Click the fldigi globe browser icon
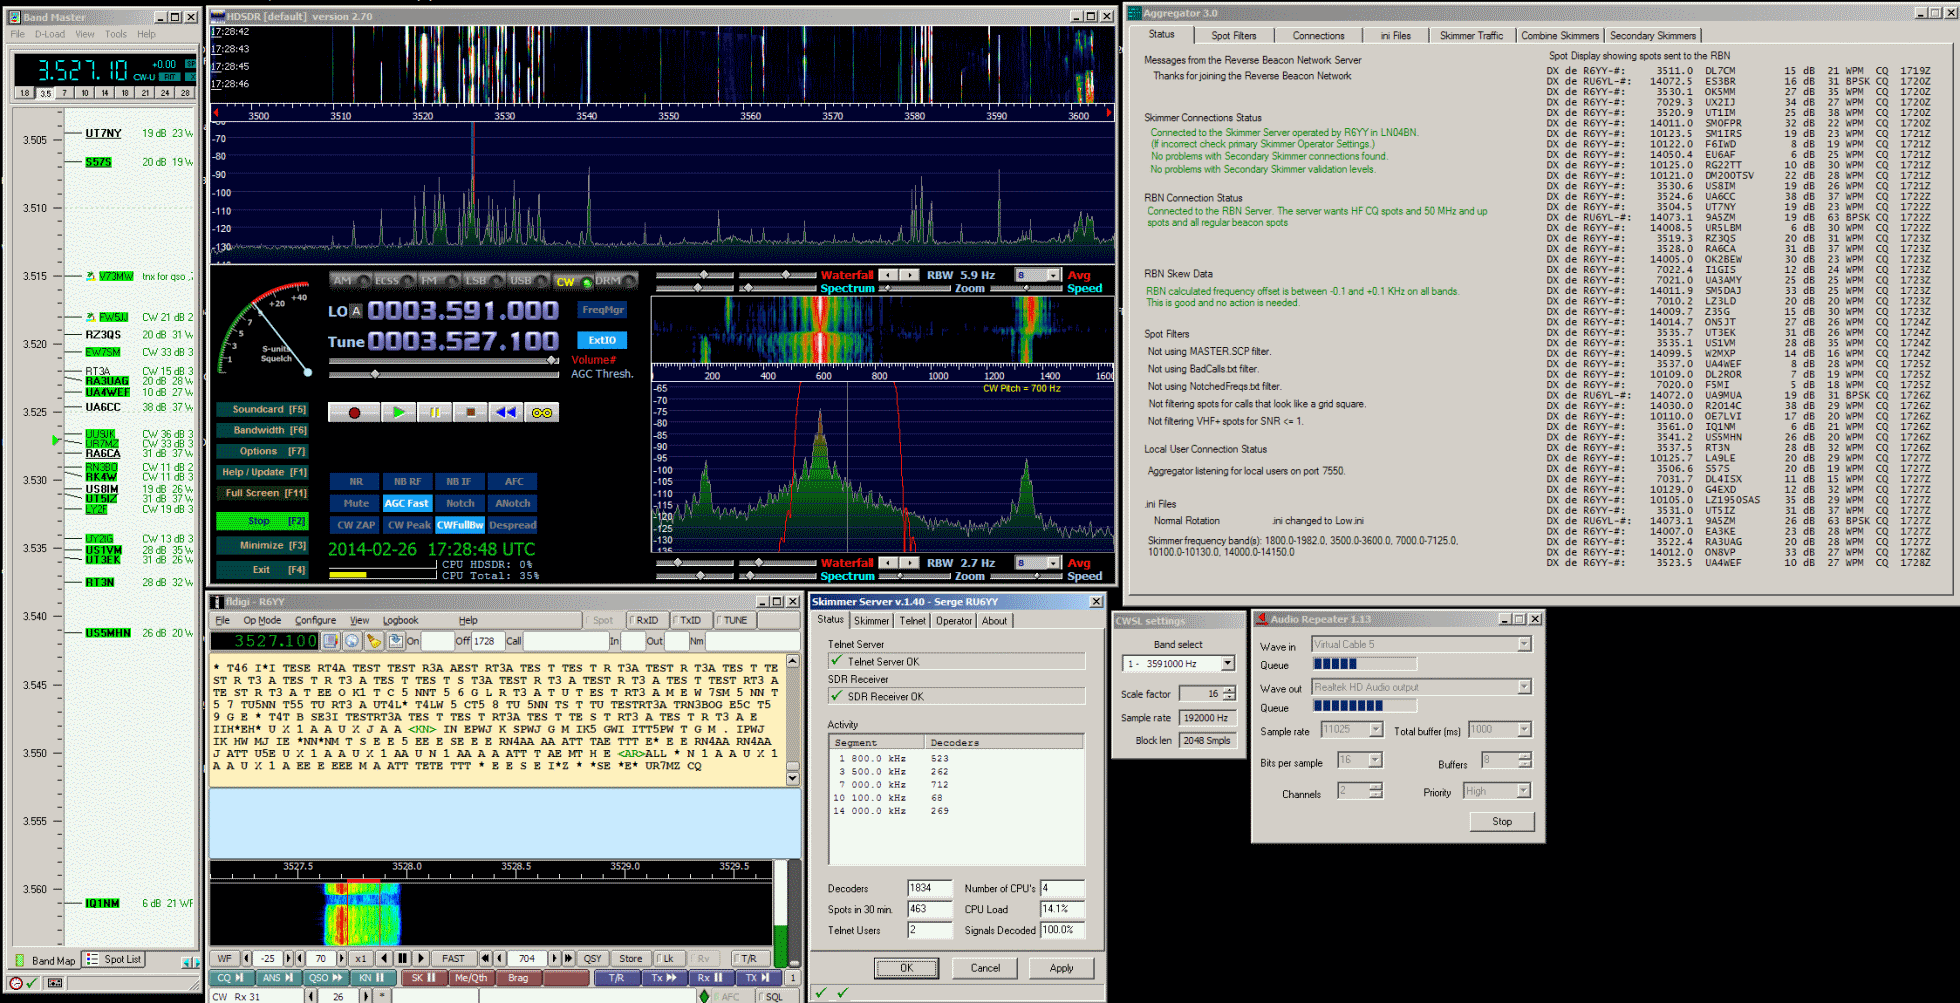 [352, 640]
